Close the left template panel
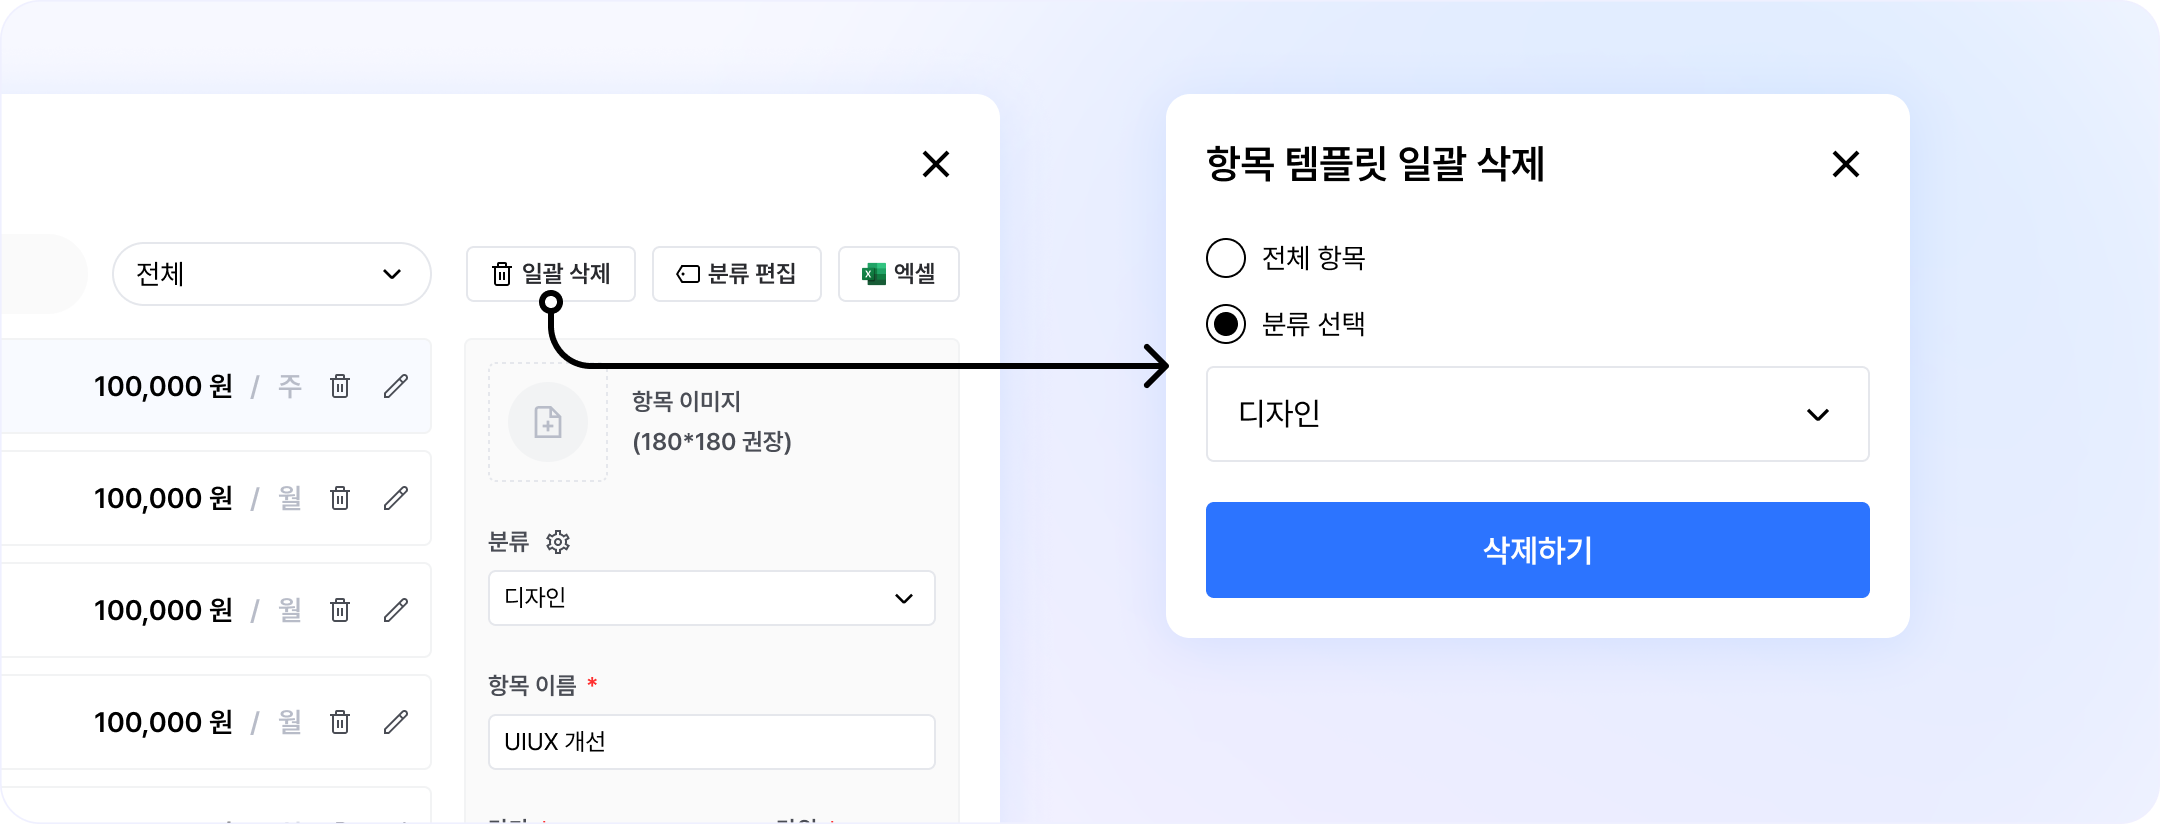The height and width of the screenshot is (824, 2160). [x=935, y=164]
